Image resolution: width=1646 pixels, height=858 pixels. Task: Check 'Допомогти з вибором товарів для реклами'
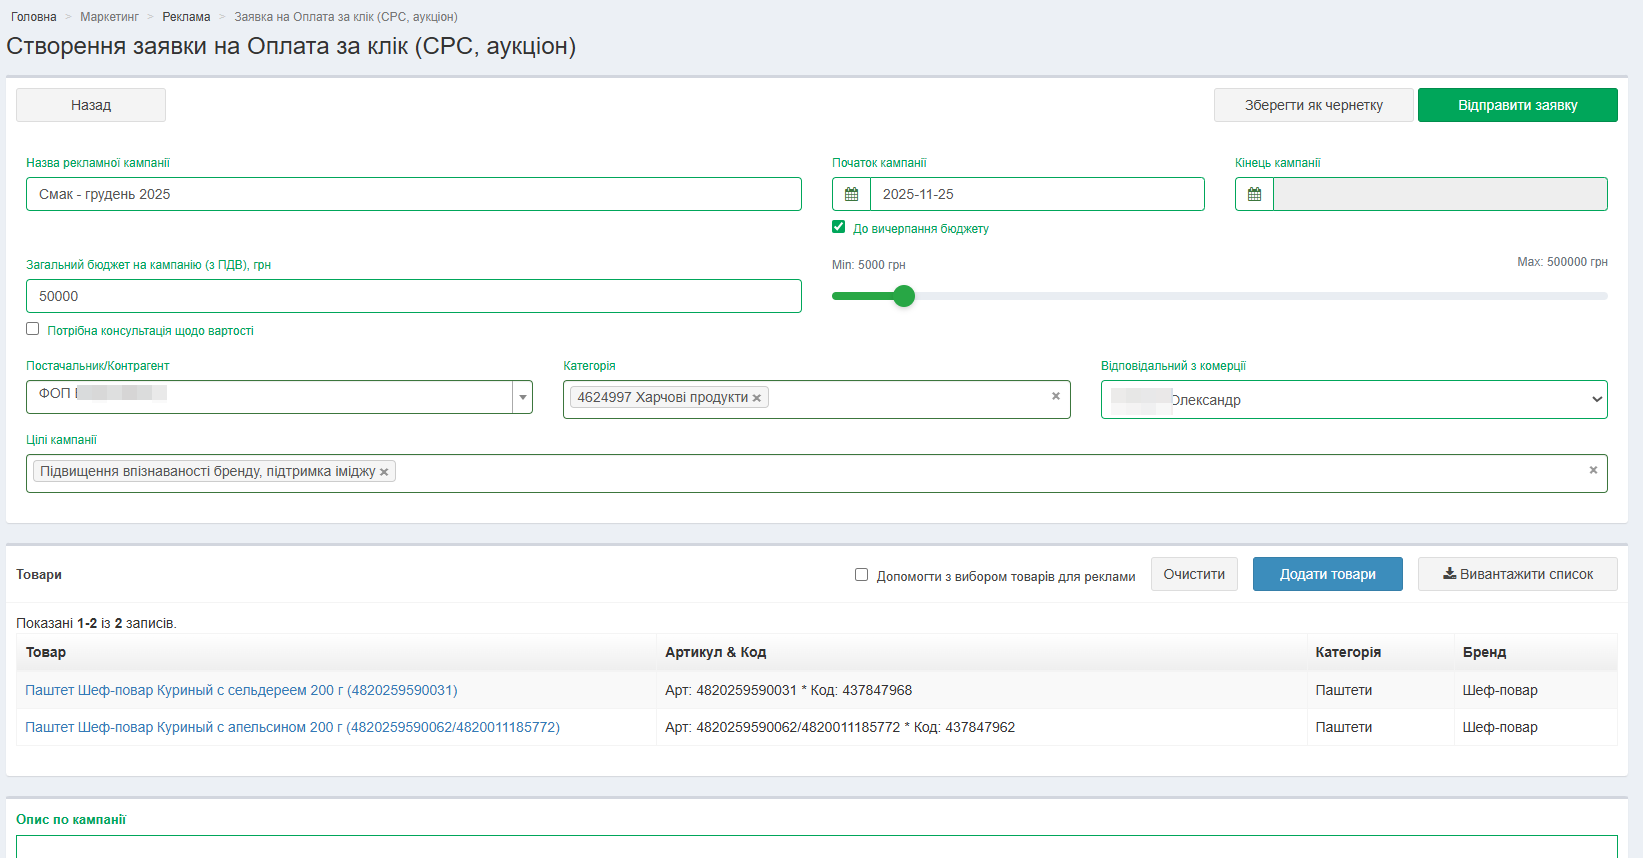point(861,575)
